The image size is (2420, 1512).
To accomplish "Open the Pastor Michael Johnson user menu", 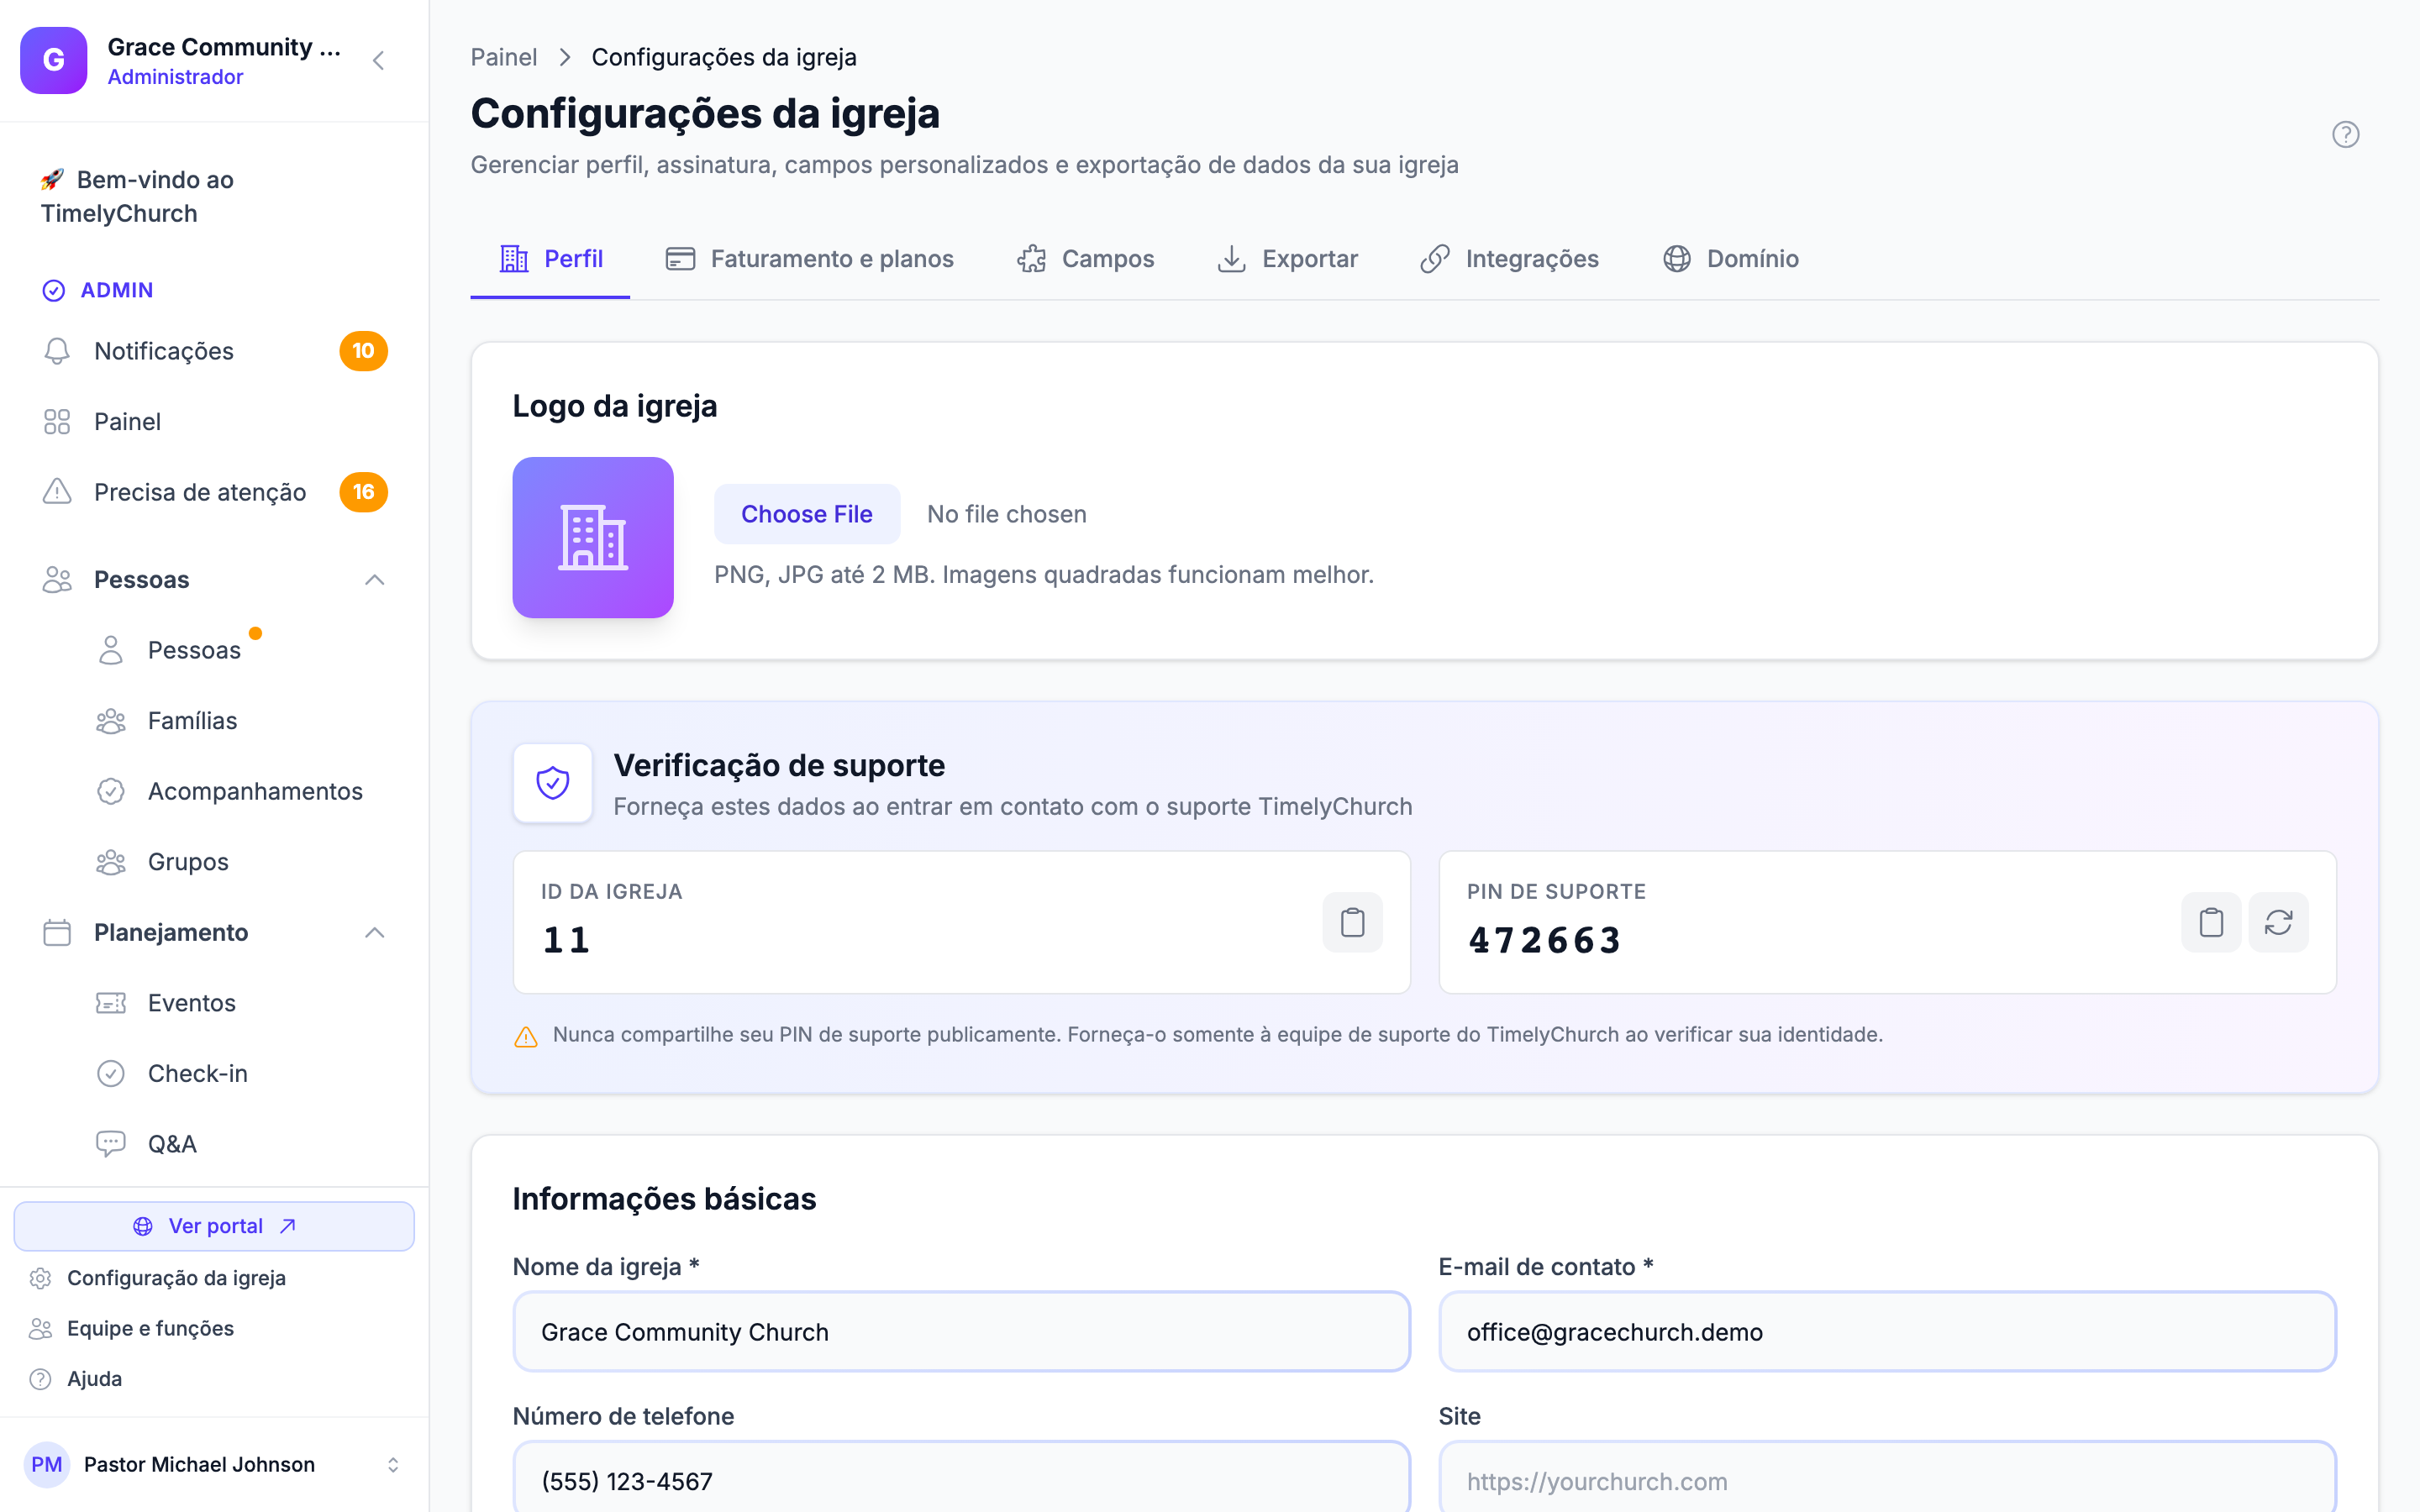I will (214, 1465).
